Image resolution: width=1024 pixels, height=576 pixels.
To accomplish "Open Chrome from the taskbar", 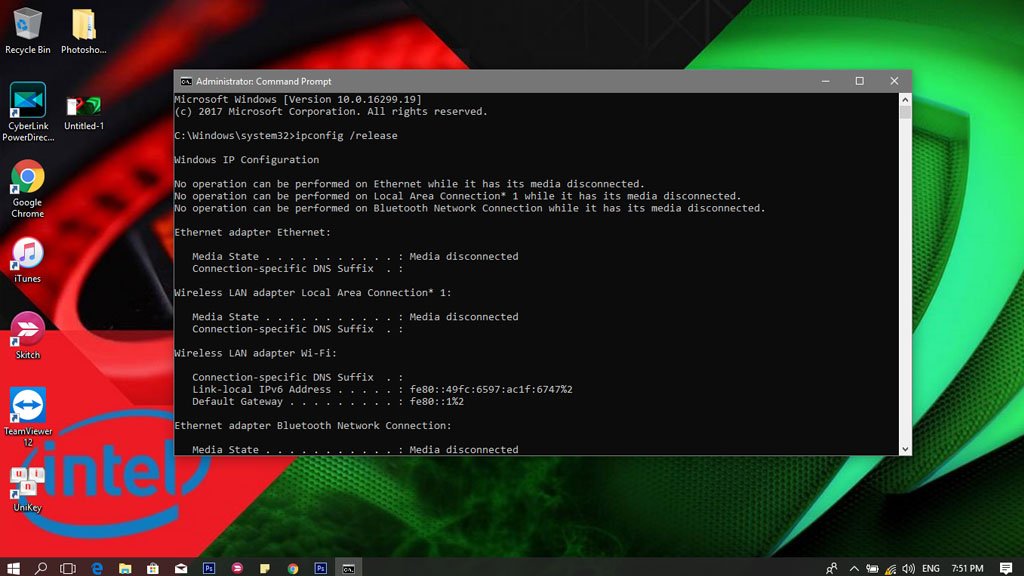I will 293,568.
